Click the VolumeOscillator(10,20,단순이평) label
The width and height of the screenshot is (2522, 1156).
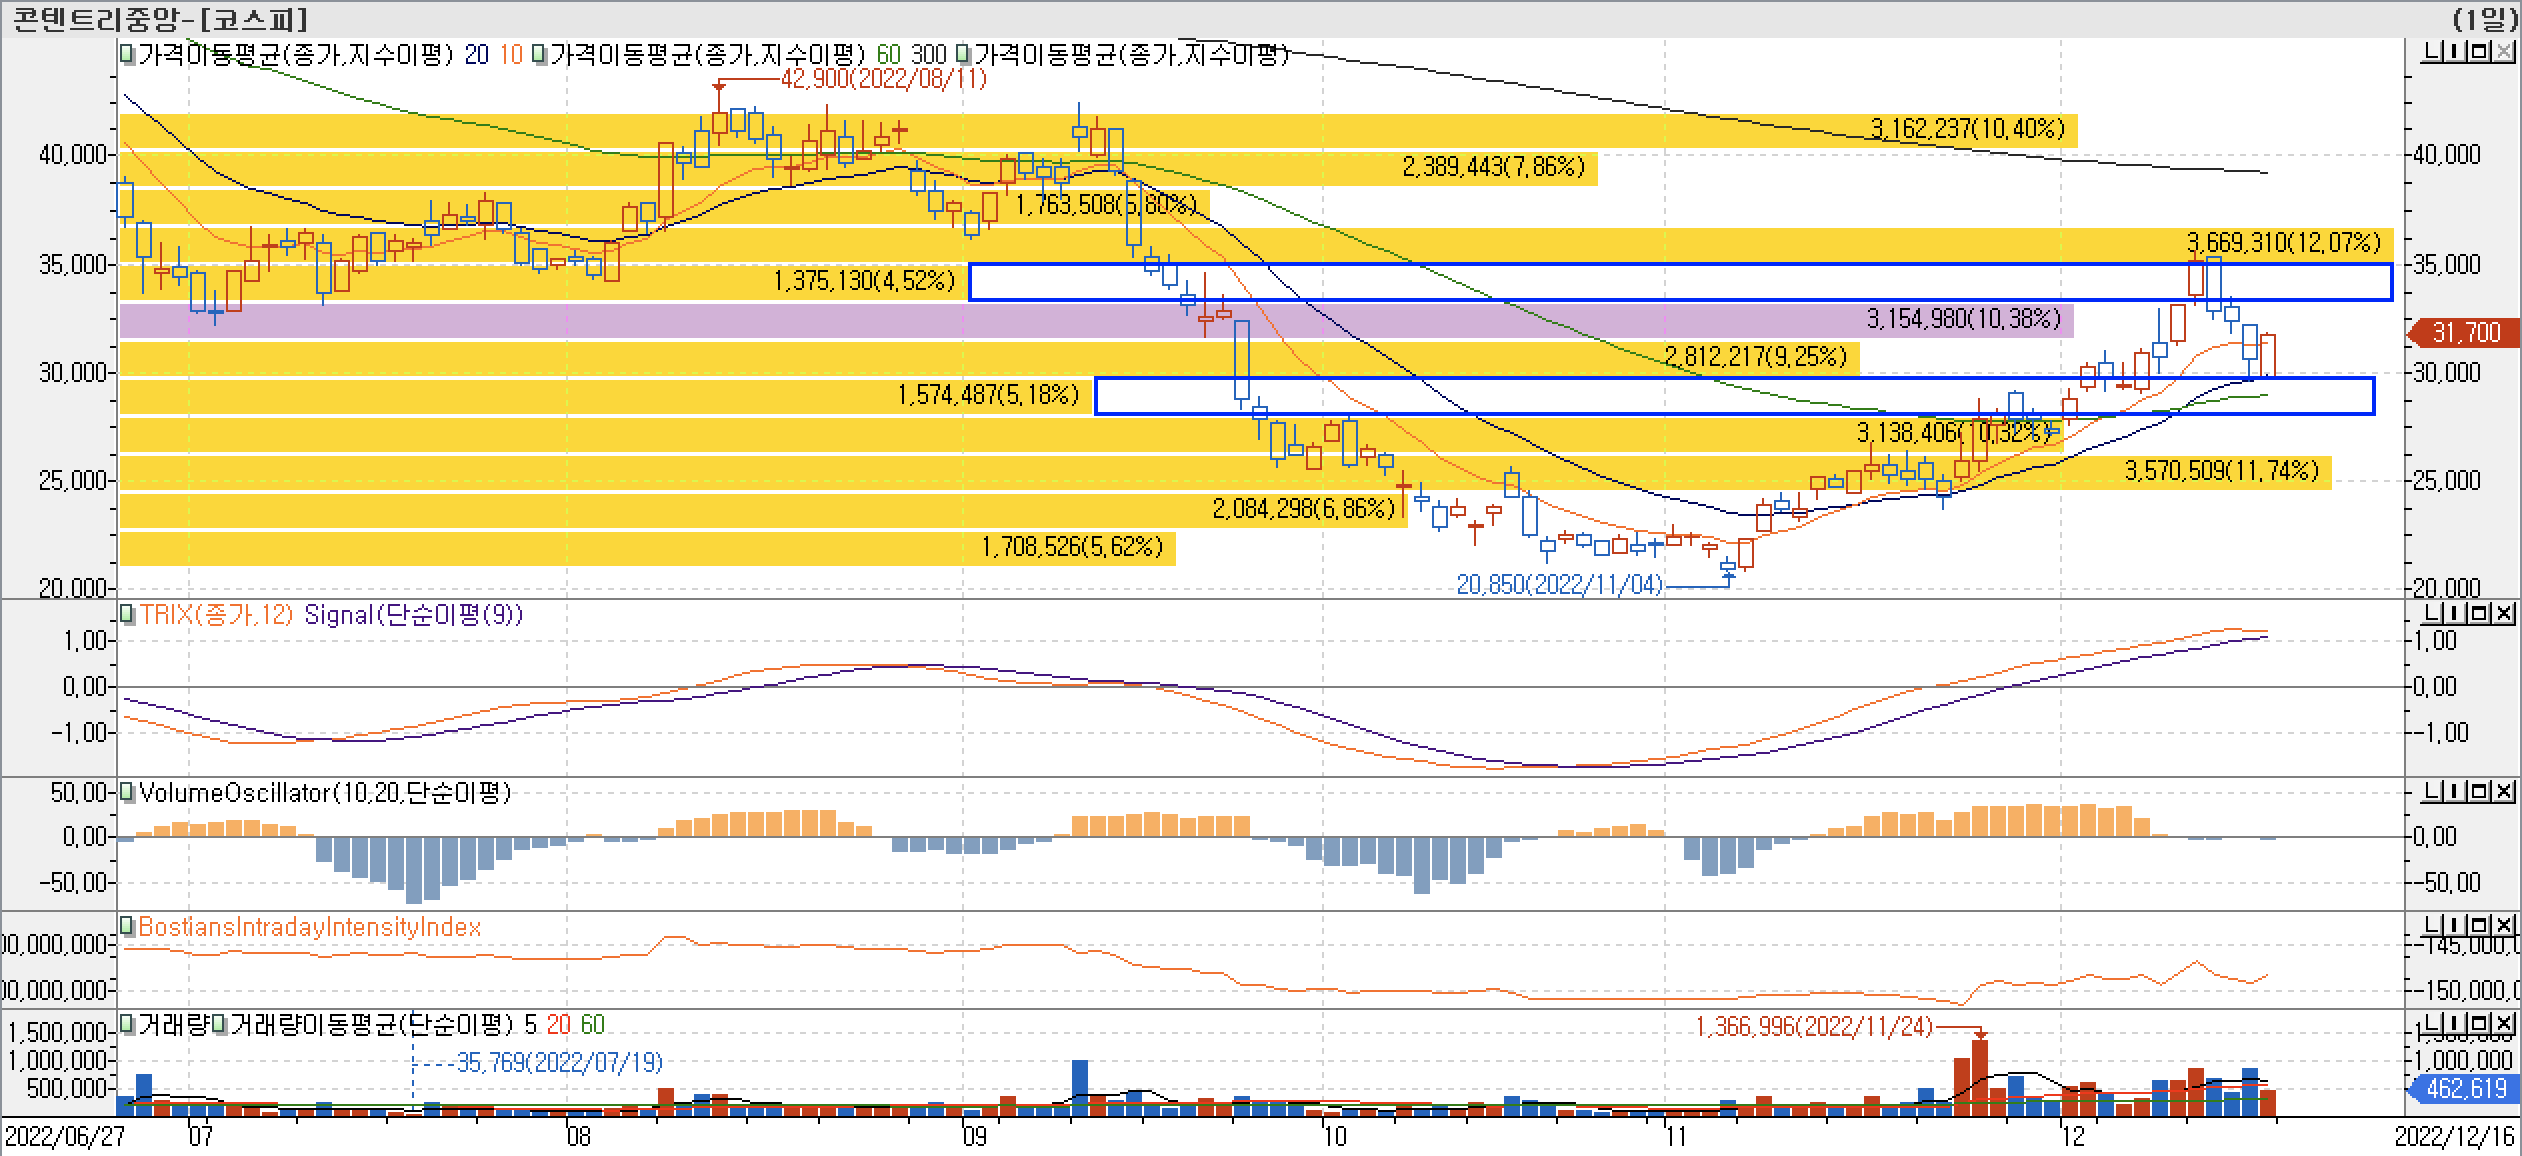click(x=325, y=793)
